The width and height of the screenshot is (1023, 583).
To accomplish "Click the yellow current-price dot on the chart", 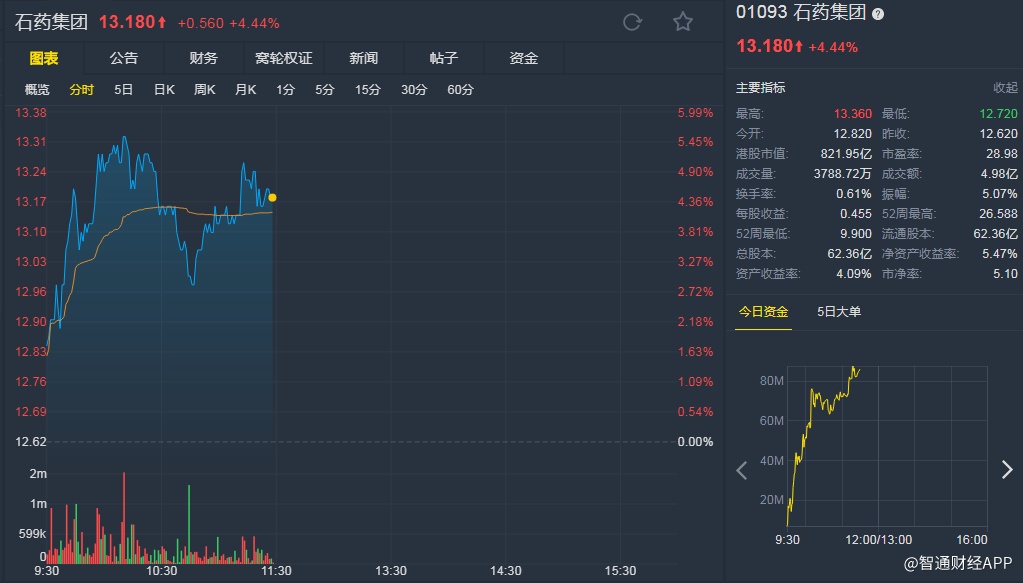I will pos(272,198).
